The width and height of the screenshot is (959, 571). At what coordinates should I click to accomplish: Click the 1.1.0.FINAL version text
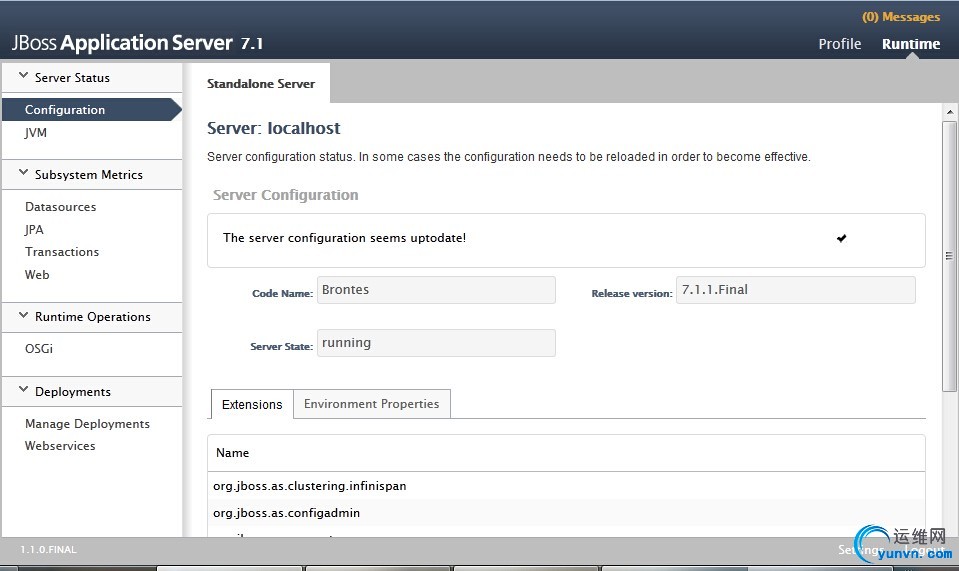tap(48, 550)
